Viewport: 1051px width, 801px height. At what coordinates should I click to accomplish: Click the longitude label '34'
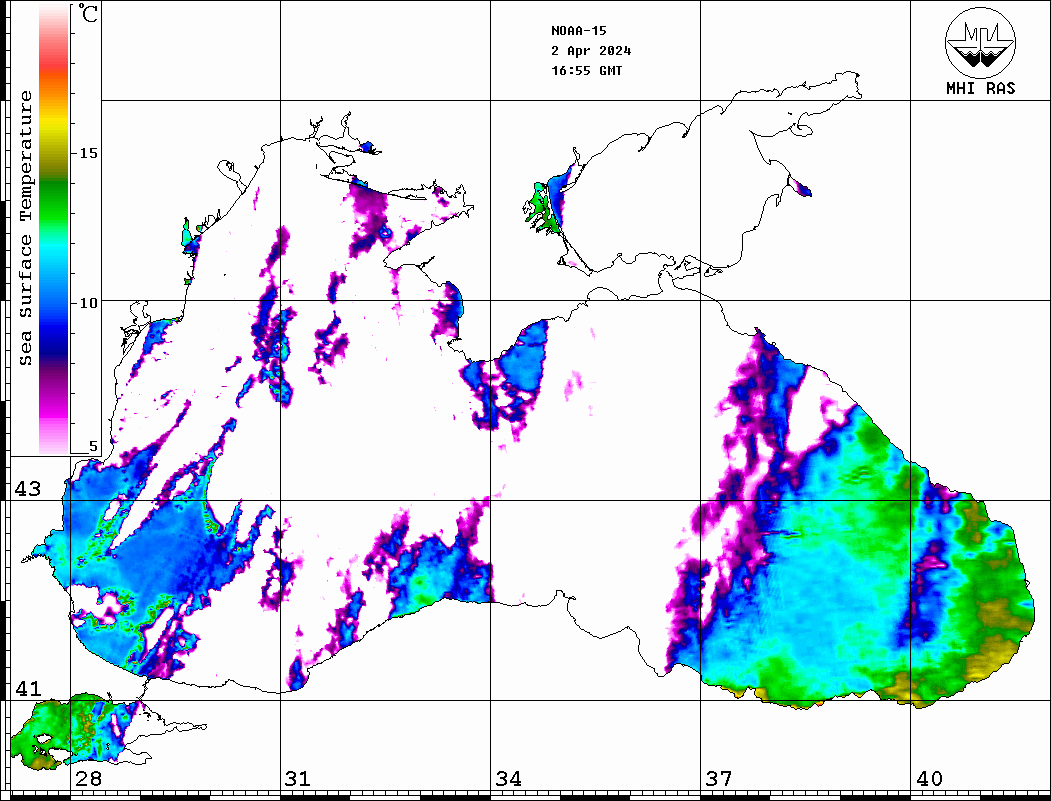pyautogui.click(x=508, y=779)
